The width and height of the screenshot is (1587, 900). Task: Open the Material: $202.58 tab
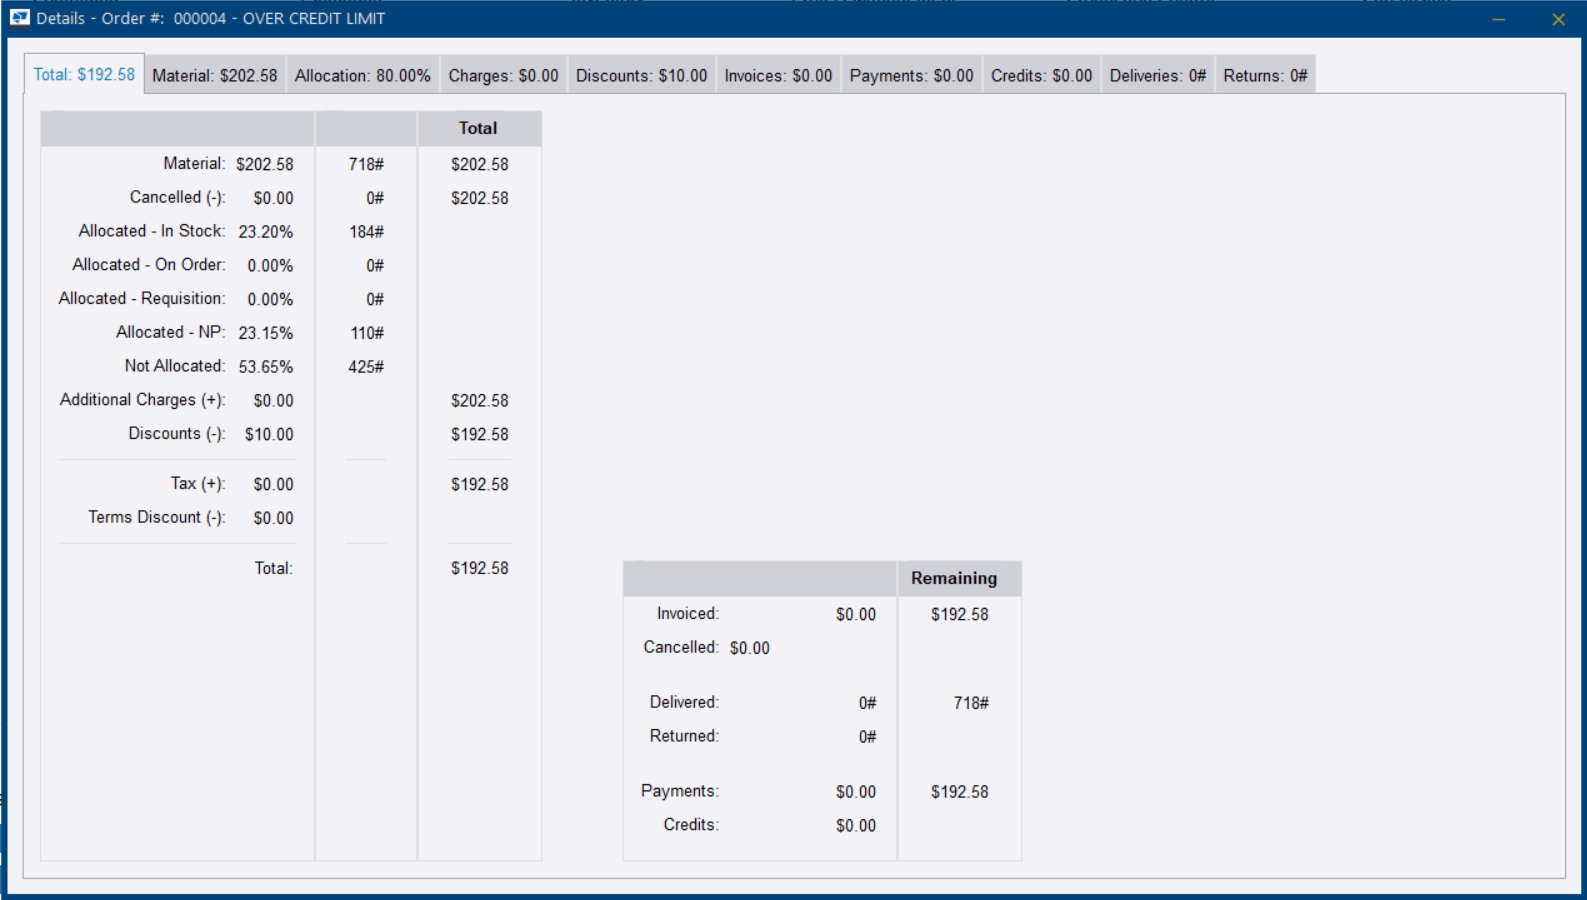(215, 75)
